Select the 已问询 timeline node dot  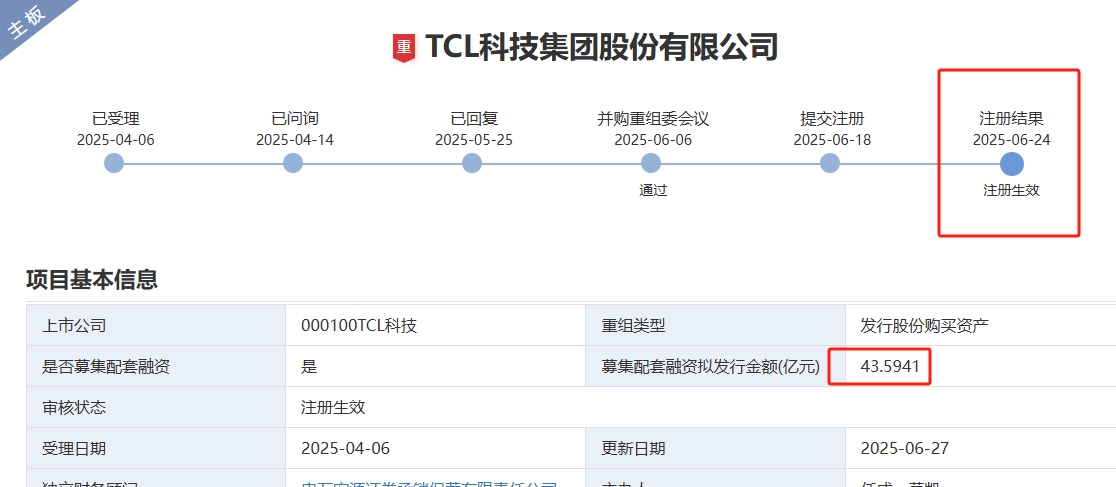coord(293,163)
